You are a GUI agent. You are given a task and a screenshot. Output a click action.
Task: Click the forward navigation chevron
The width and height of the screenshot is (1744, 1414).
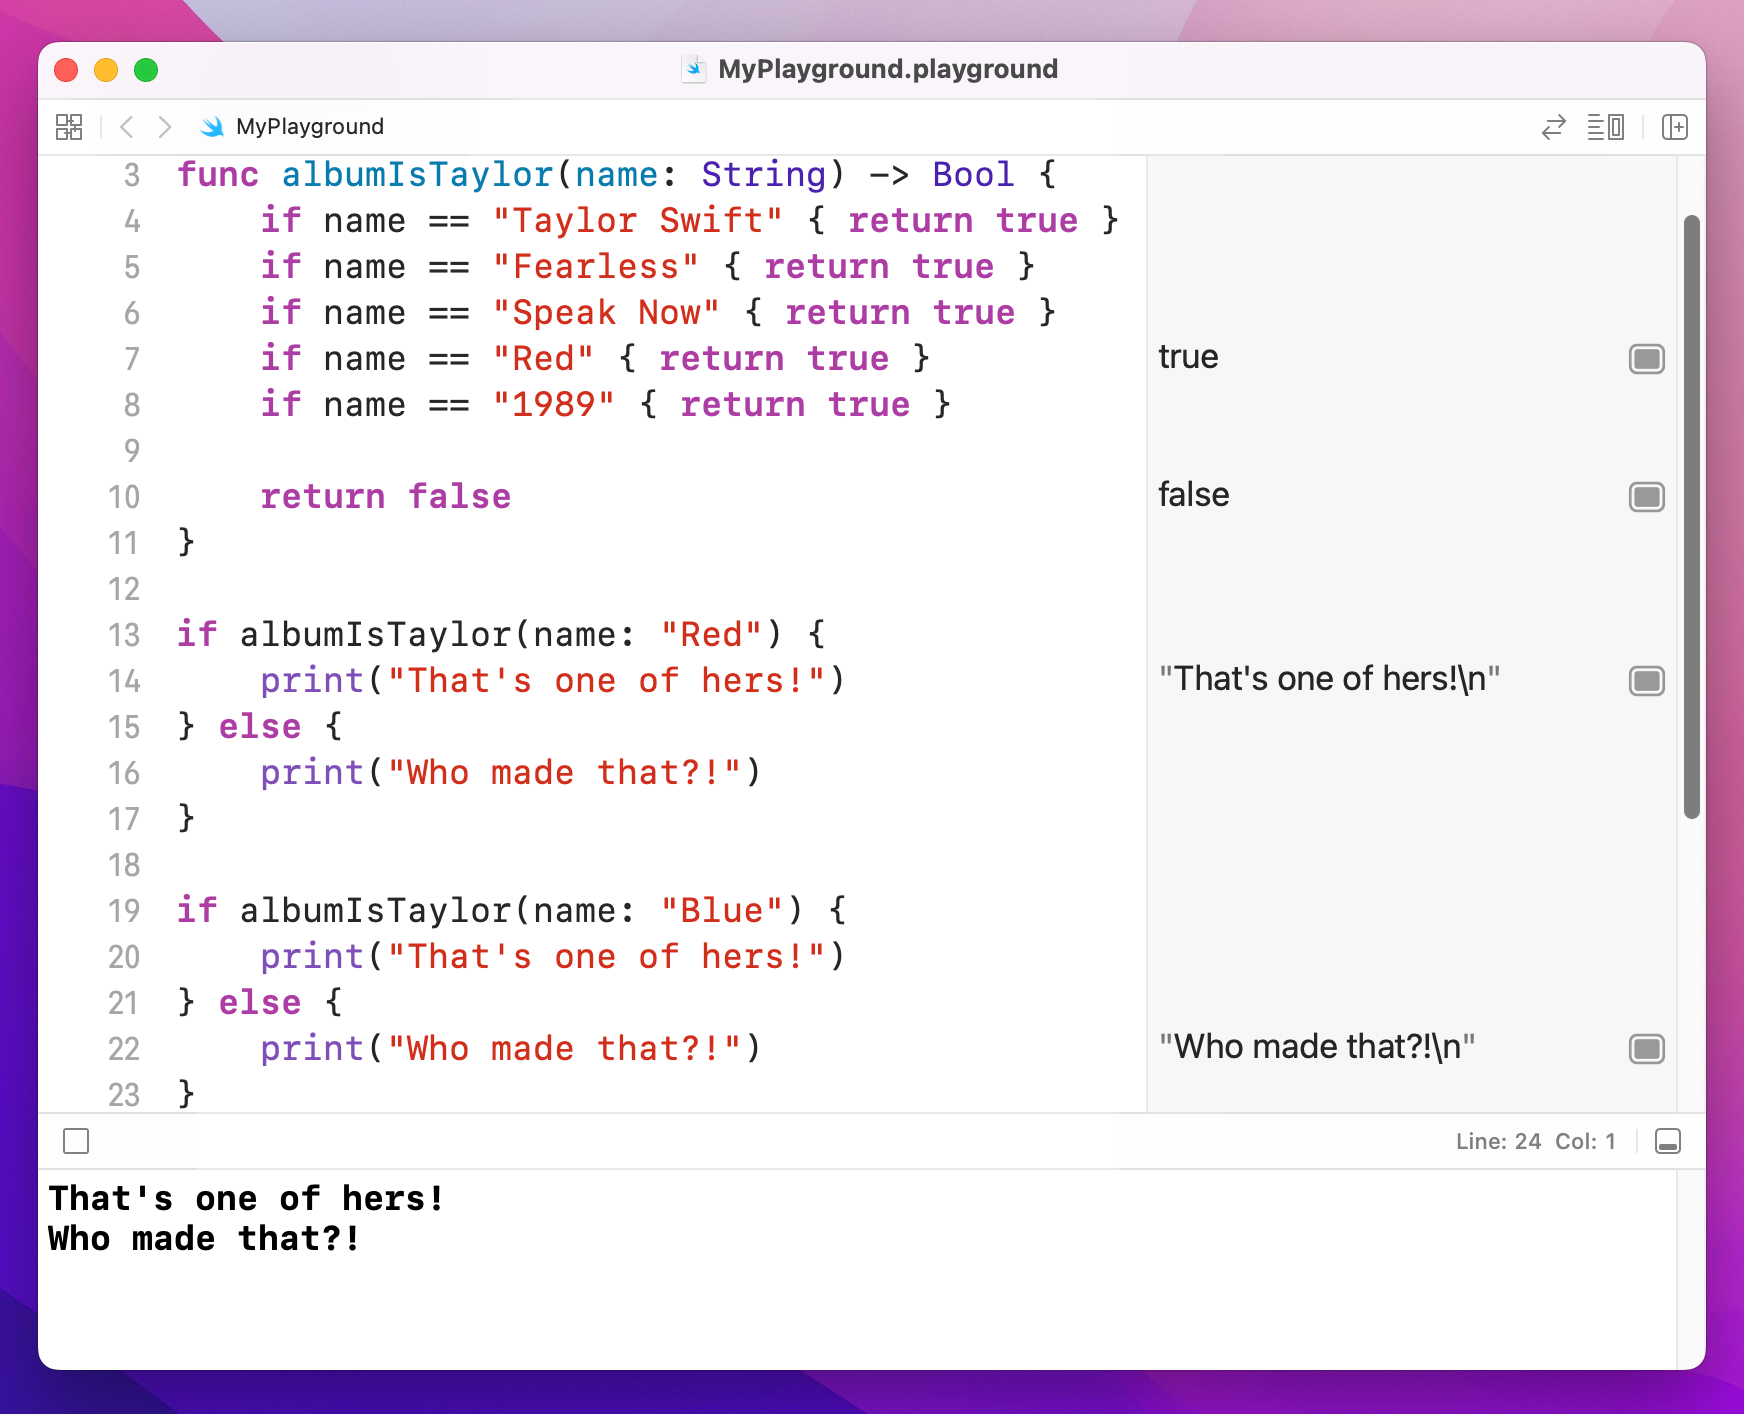click(x=164, y=126)
